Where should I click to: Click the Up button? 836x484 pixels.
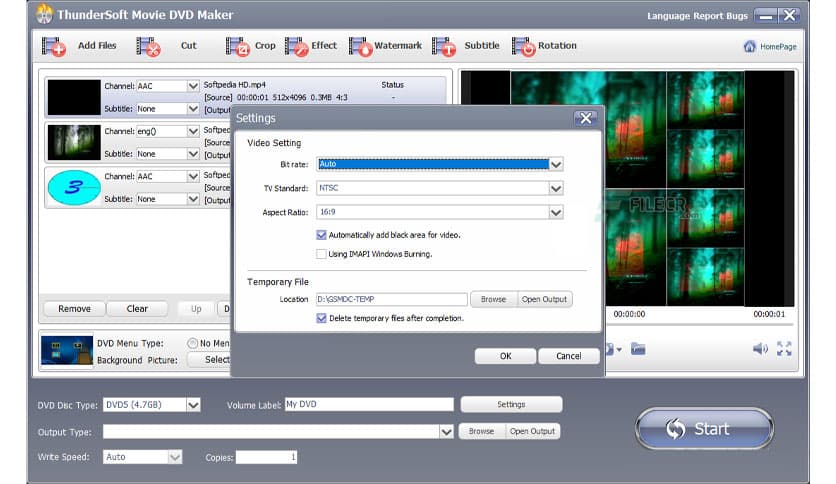(196, 309)
